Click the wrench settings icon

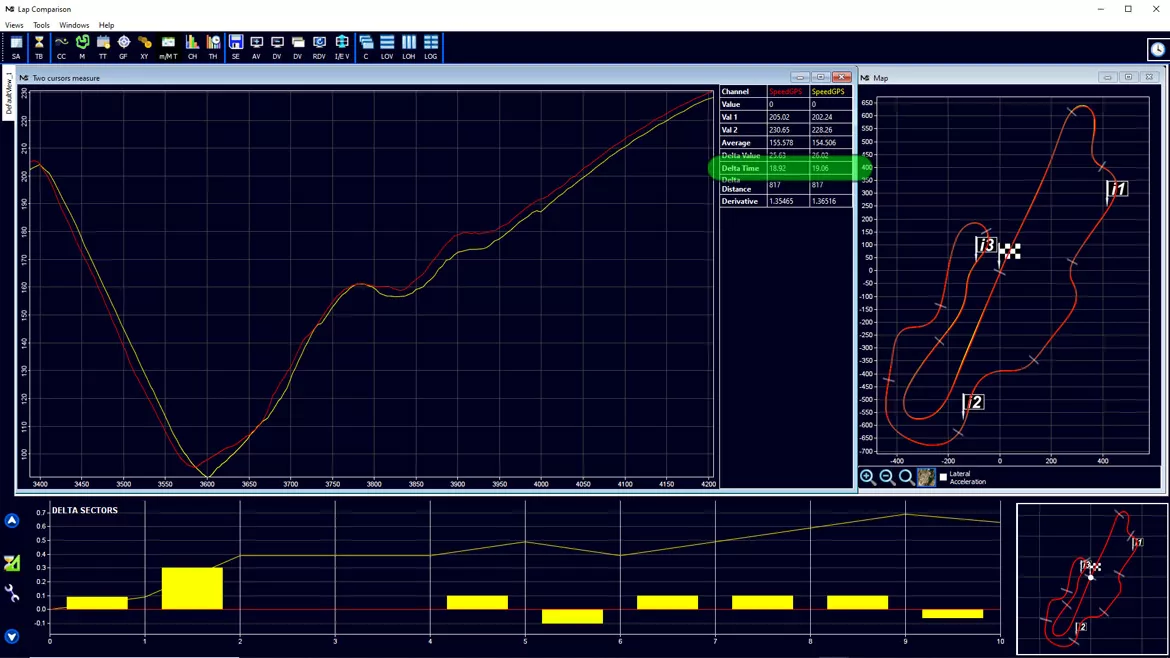coord(12,593)
